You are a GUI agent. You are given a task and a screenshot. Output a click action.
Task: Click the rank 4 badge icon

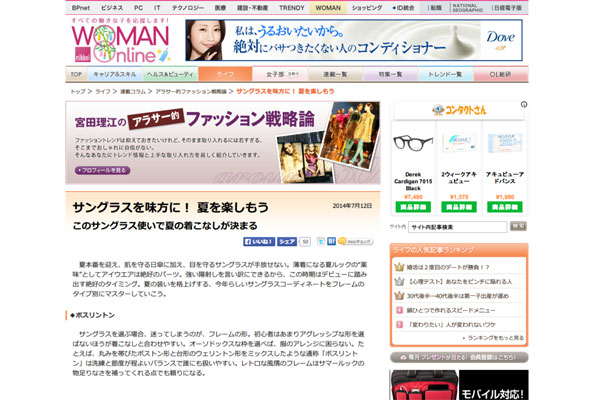tap(399, 310)
